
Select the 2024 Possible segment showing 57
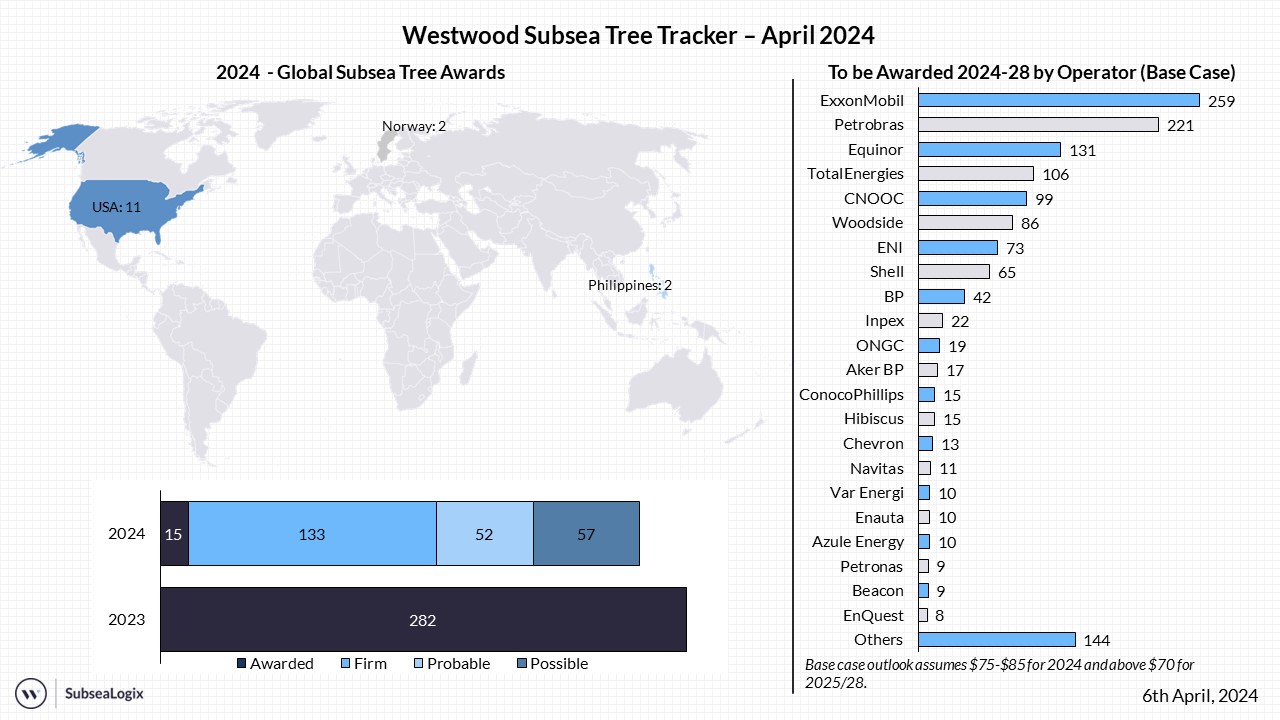click(x=586, y=534)
